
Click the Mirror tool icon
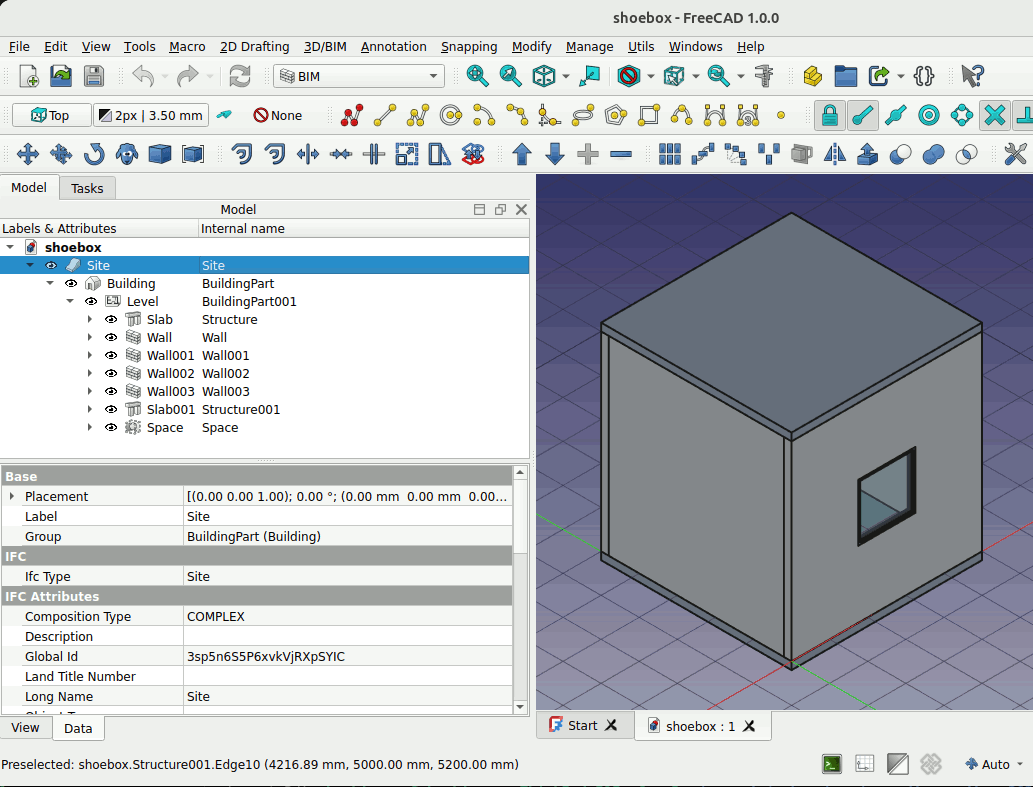tap(835, 154)
